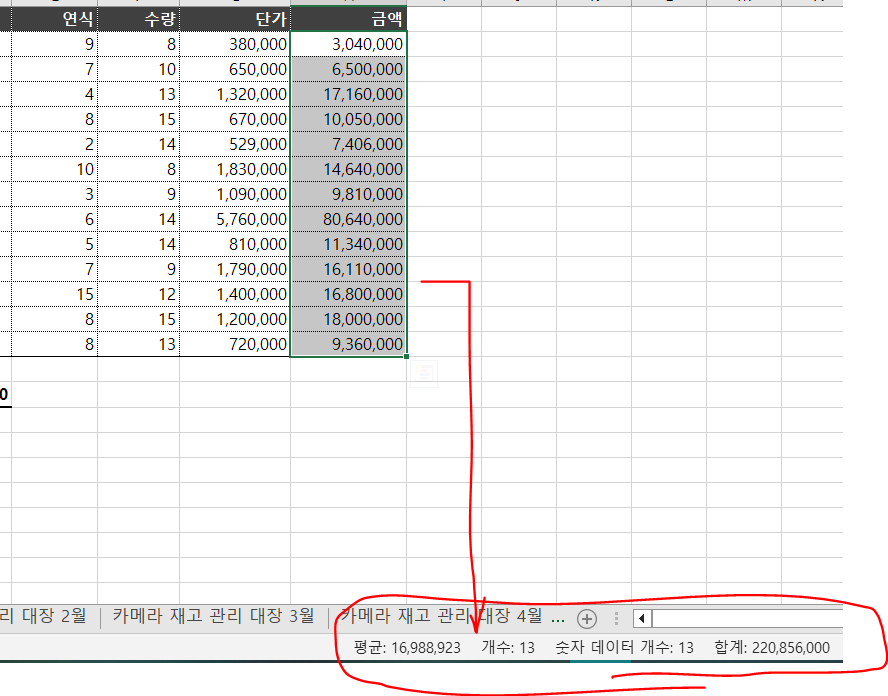Select 연식 cell 5 in the 810,000 row
This screenshot has height=696, width=888.
pyautogui.click(x=54, y=244)
